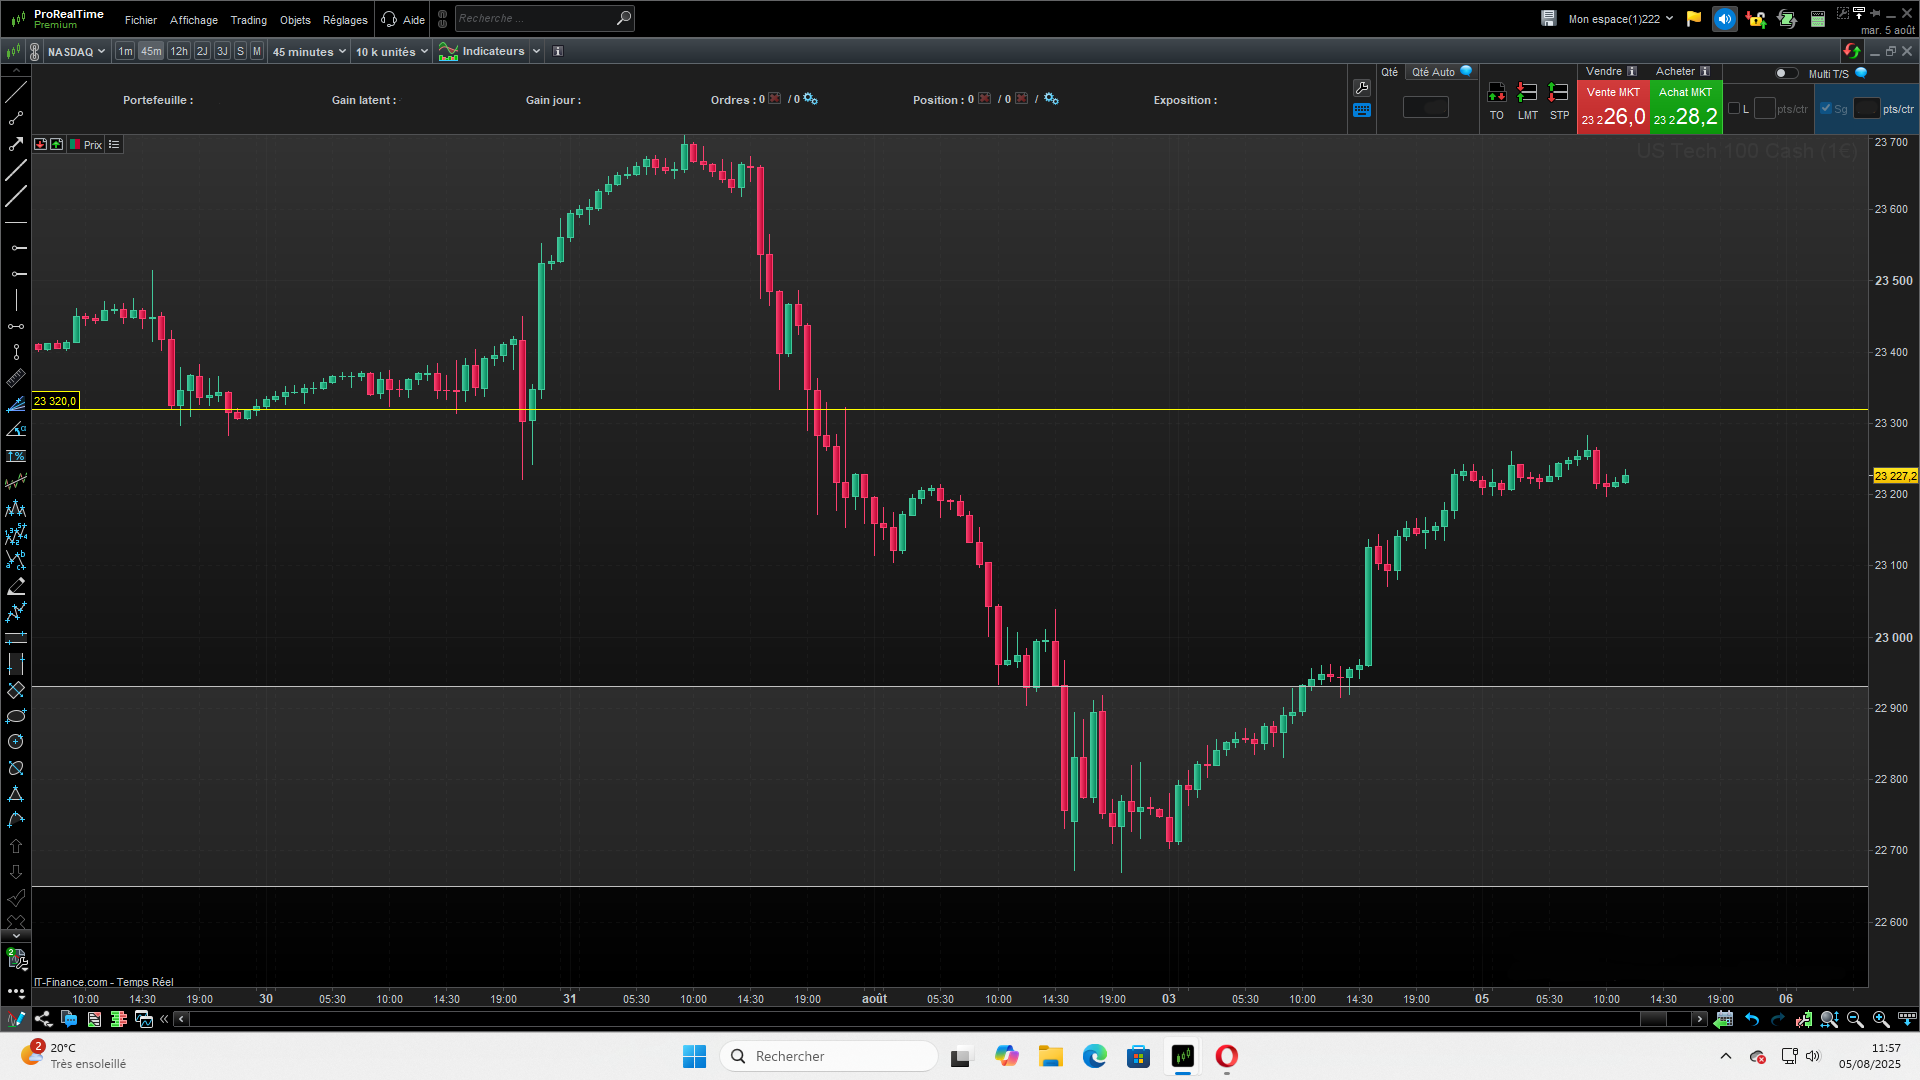Open the Réglages menu
Screen dimensions: 1920x1080
345,20
